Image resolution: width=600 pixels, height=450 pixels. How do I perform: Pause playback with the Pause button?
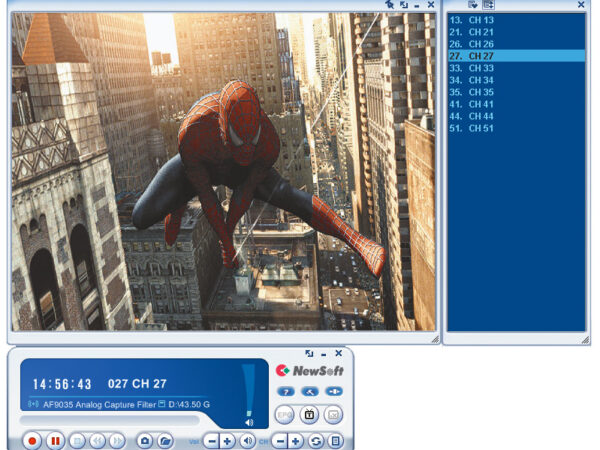coord(55,440)
